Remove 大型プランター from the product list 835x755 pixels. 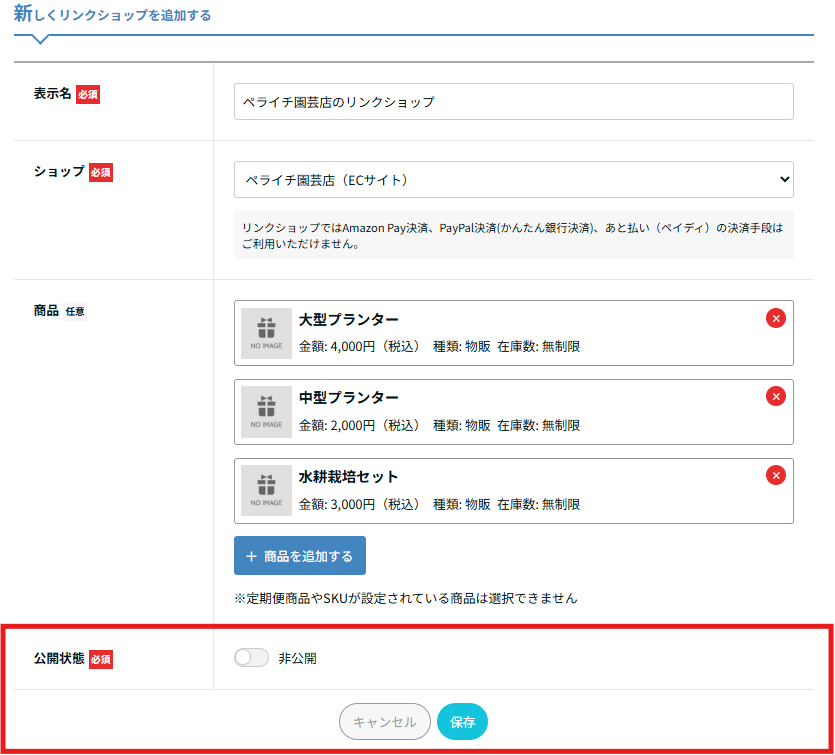(x=775, y=318)
